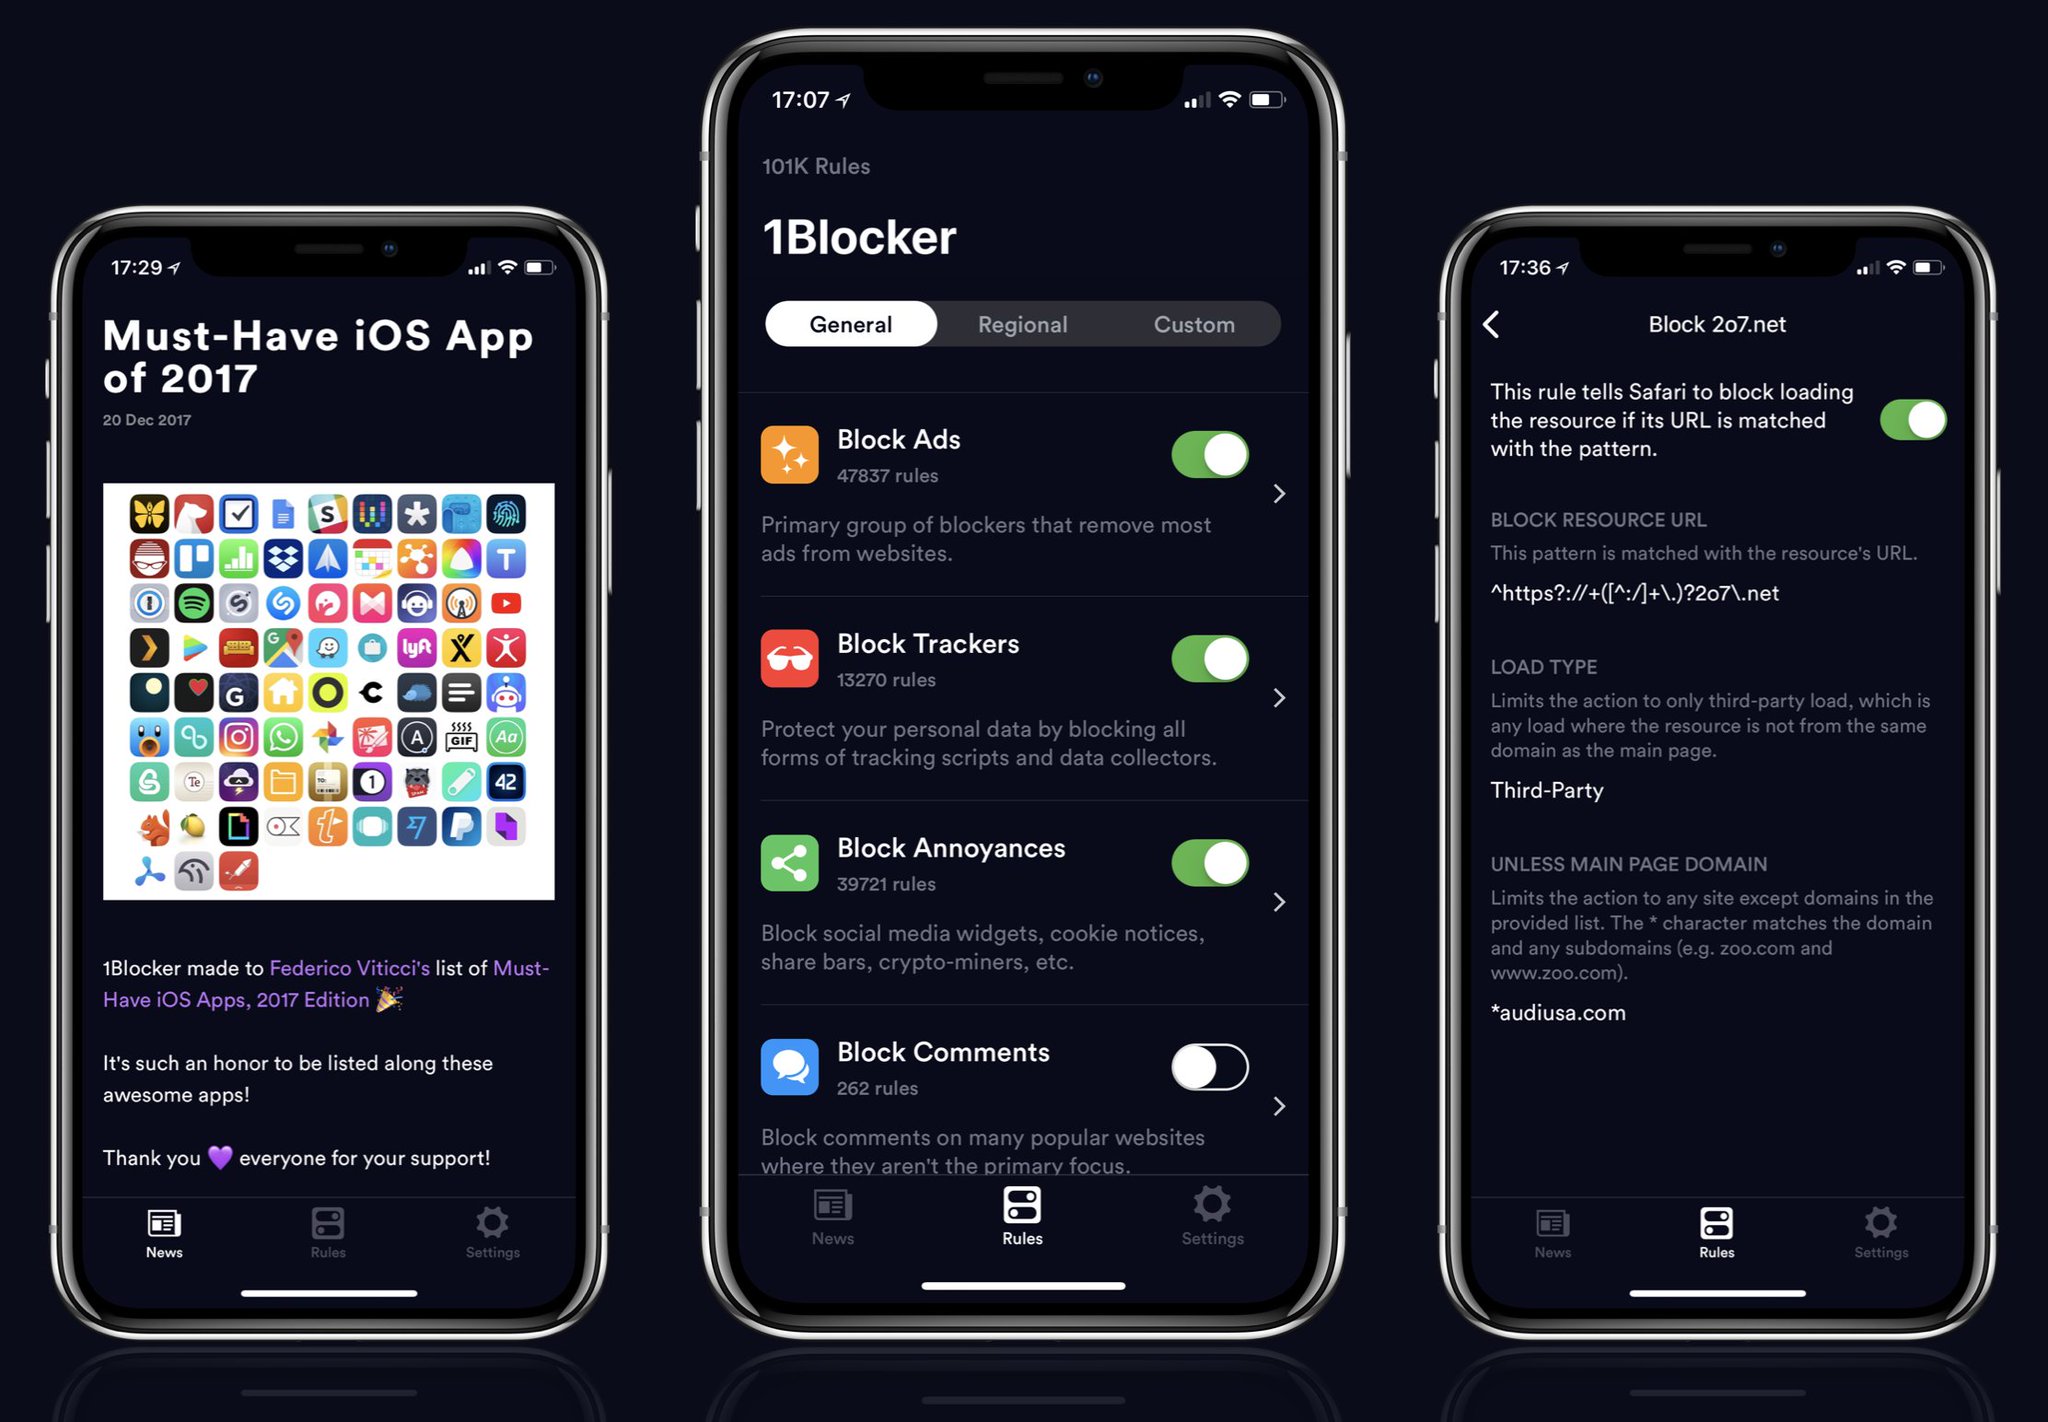
Task: Click the back arrow on Block 2o7.net screen
Action: click(x=1494, y=322)
